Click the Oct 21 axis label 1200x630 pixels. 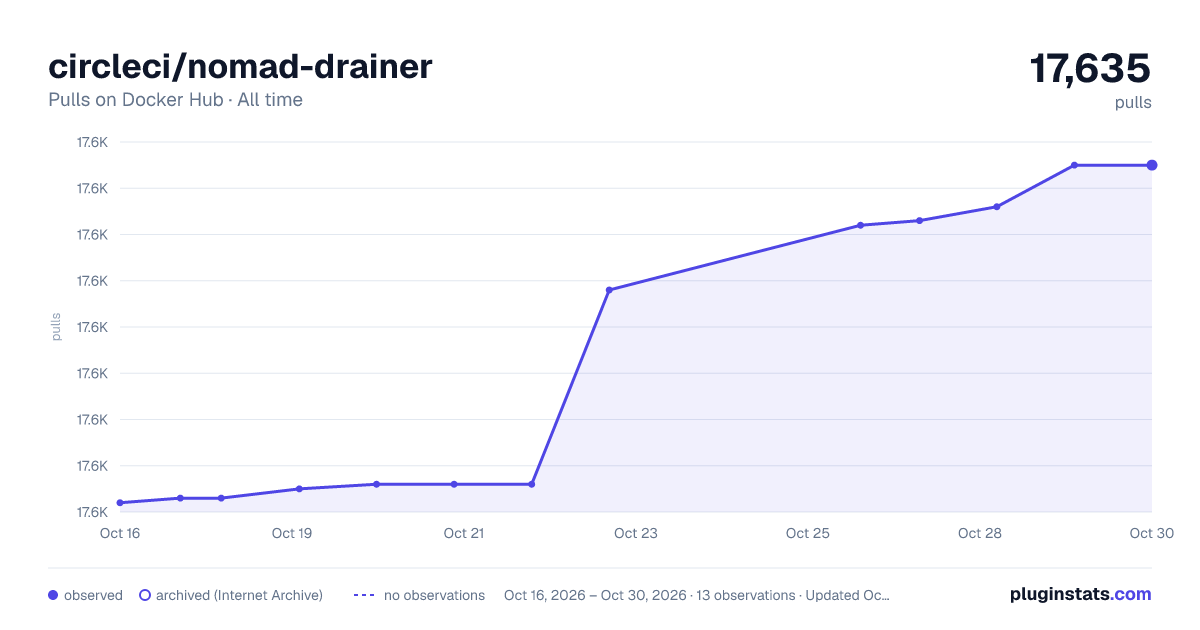(464, 533)
